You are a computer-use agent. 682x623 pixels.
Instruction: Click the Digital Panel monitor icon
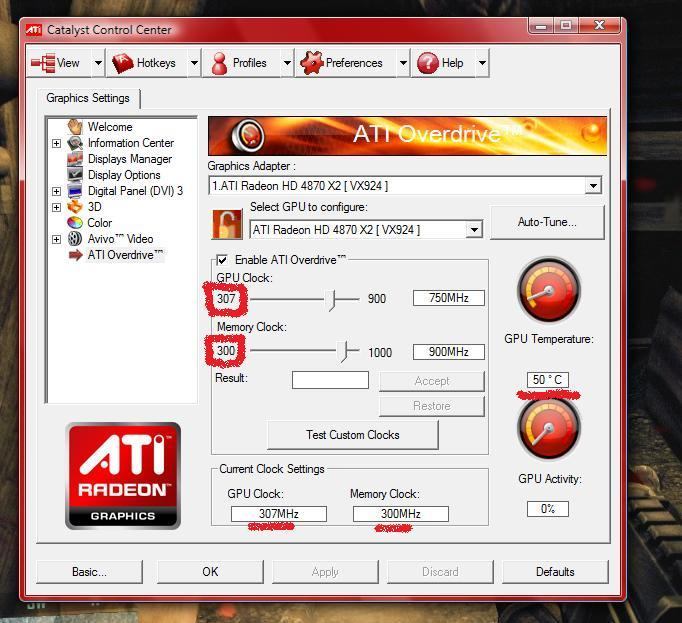[75, 191]
